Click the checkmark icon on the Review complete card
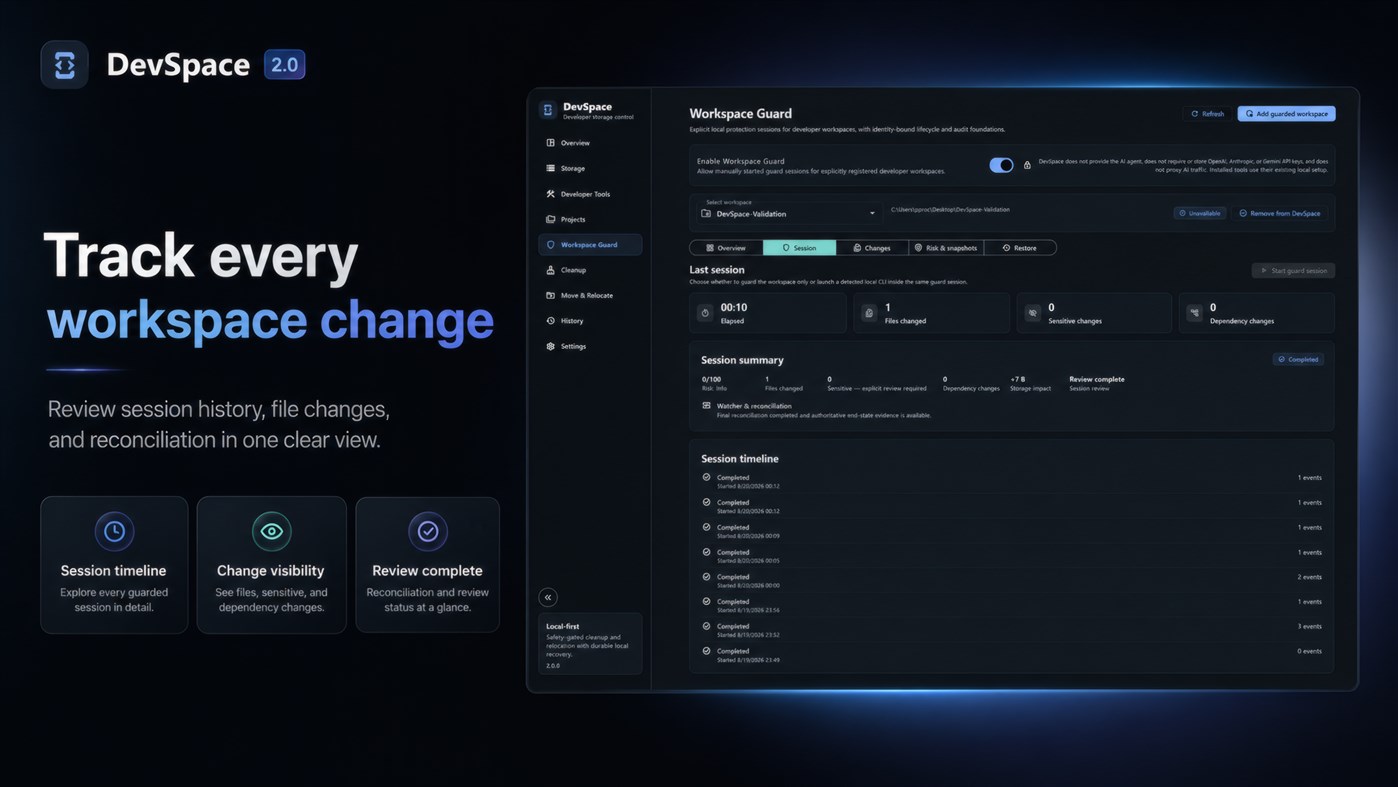The height and width of the screenshot is (787, 1398). pyautogui.click(x=428, y=531)
